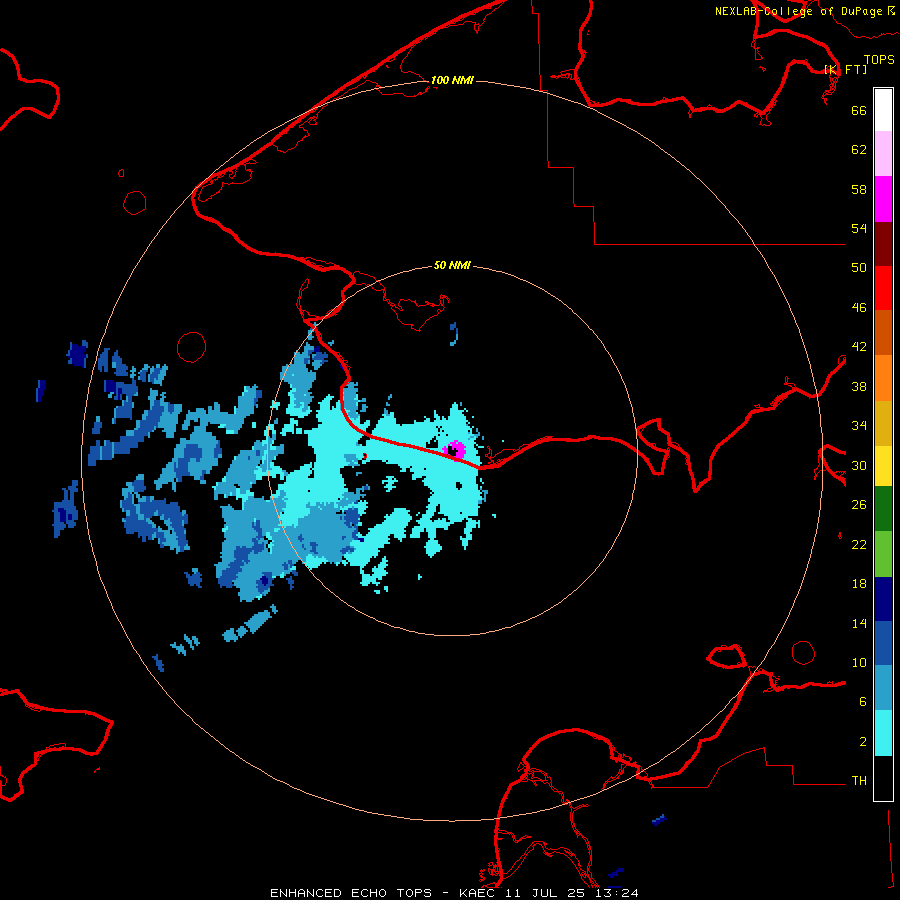Viewport: 900px width, 900px height.
Task: Click the medium blue 10 kft swatch
Action: (883, 643)
